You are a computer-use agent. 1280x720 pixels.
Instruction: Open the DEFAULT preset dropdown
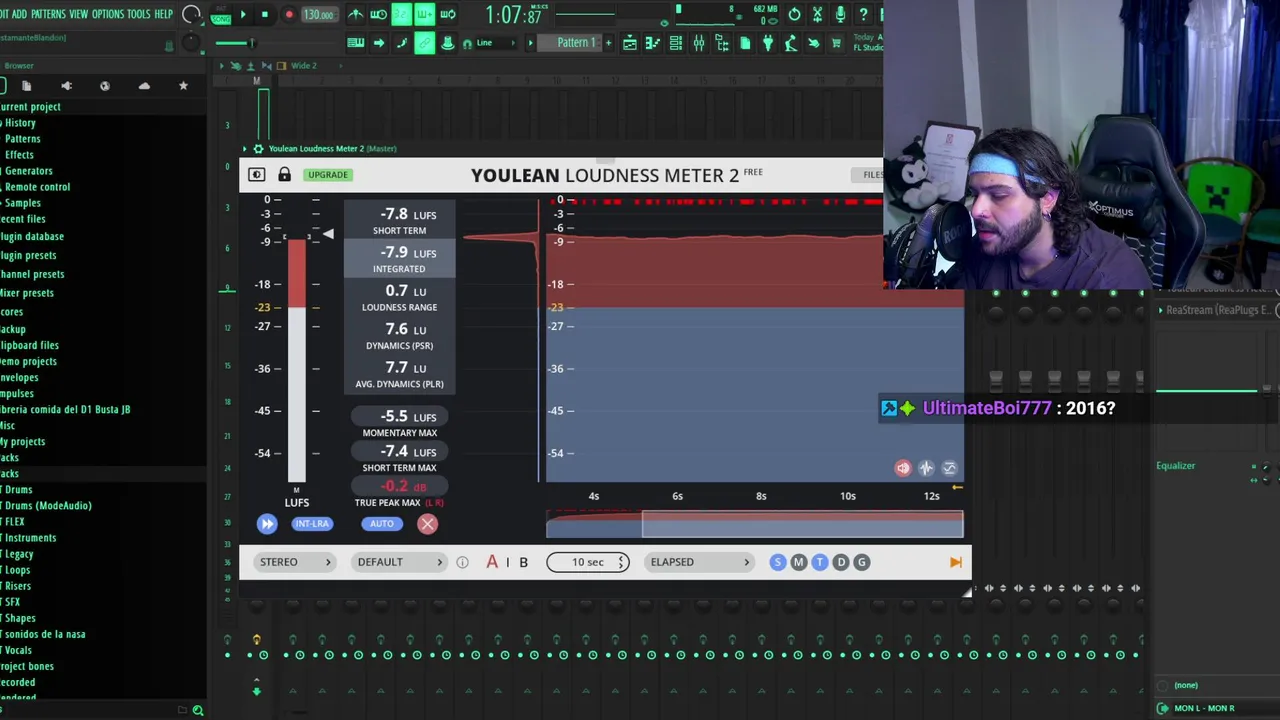[399, 562]
